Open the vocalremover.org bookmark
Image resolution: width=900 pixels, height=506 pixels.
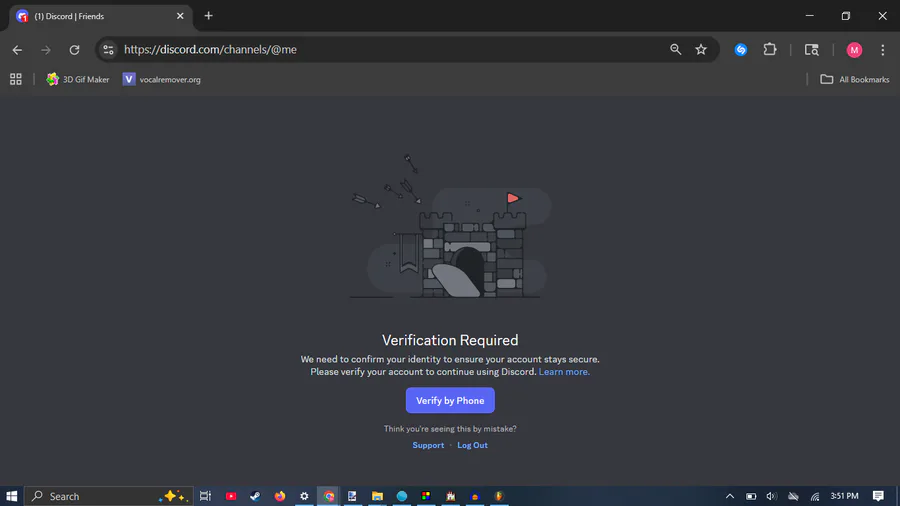(x=162, y=80)
